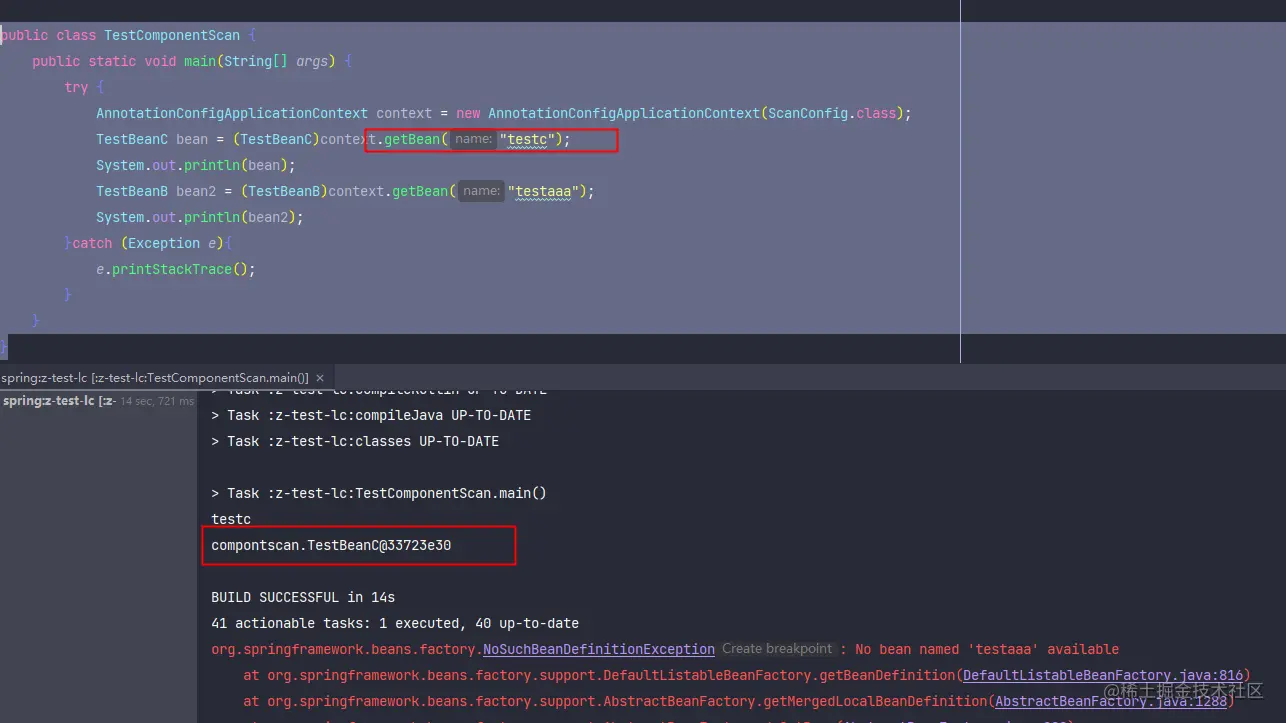Click BUILD SUCCESSFUL in 14s line
1286x723 pixels.
click(303, 597)
